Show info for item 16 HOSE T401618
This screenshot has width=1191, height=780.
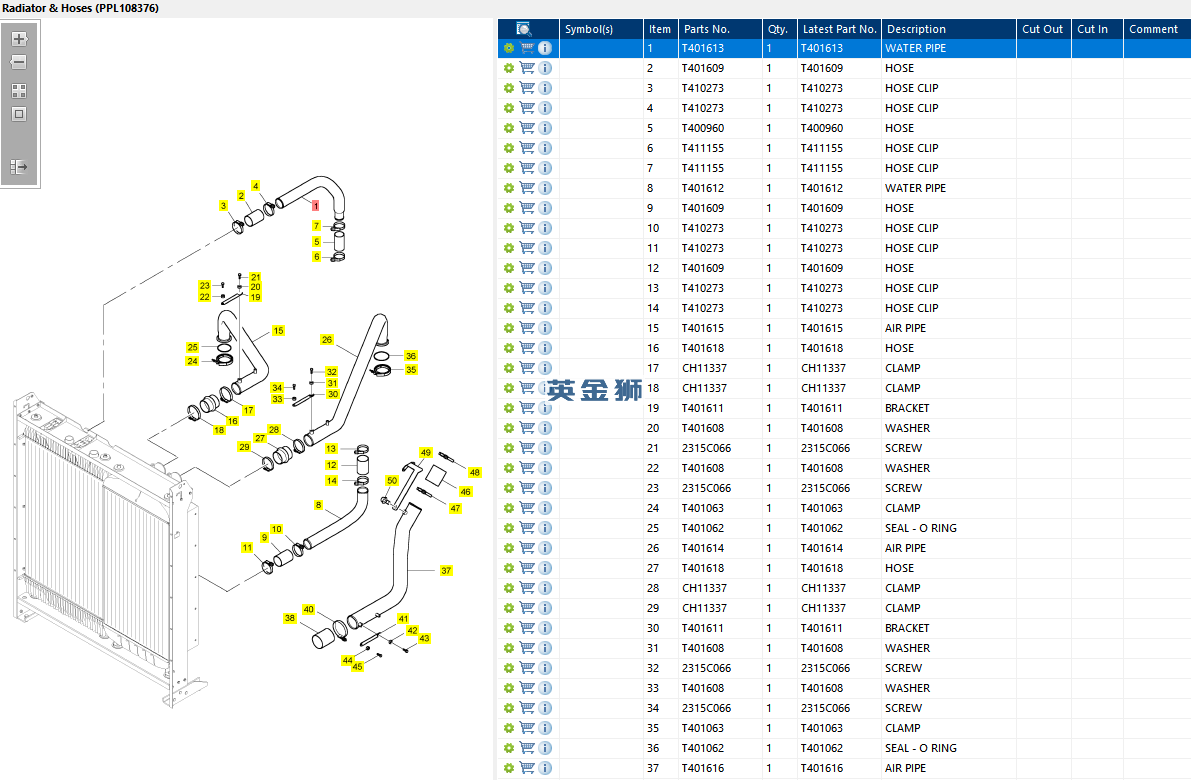point(545,349)
